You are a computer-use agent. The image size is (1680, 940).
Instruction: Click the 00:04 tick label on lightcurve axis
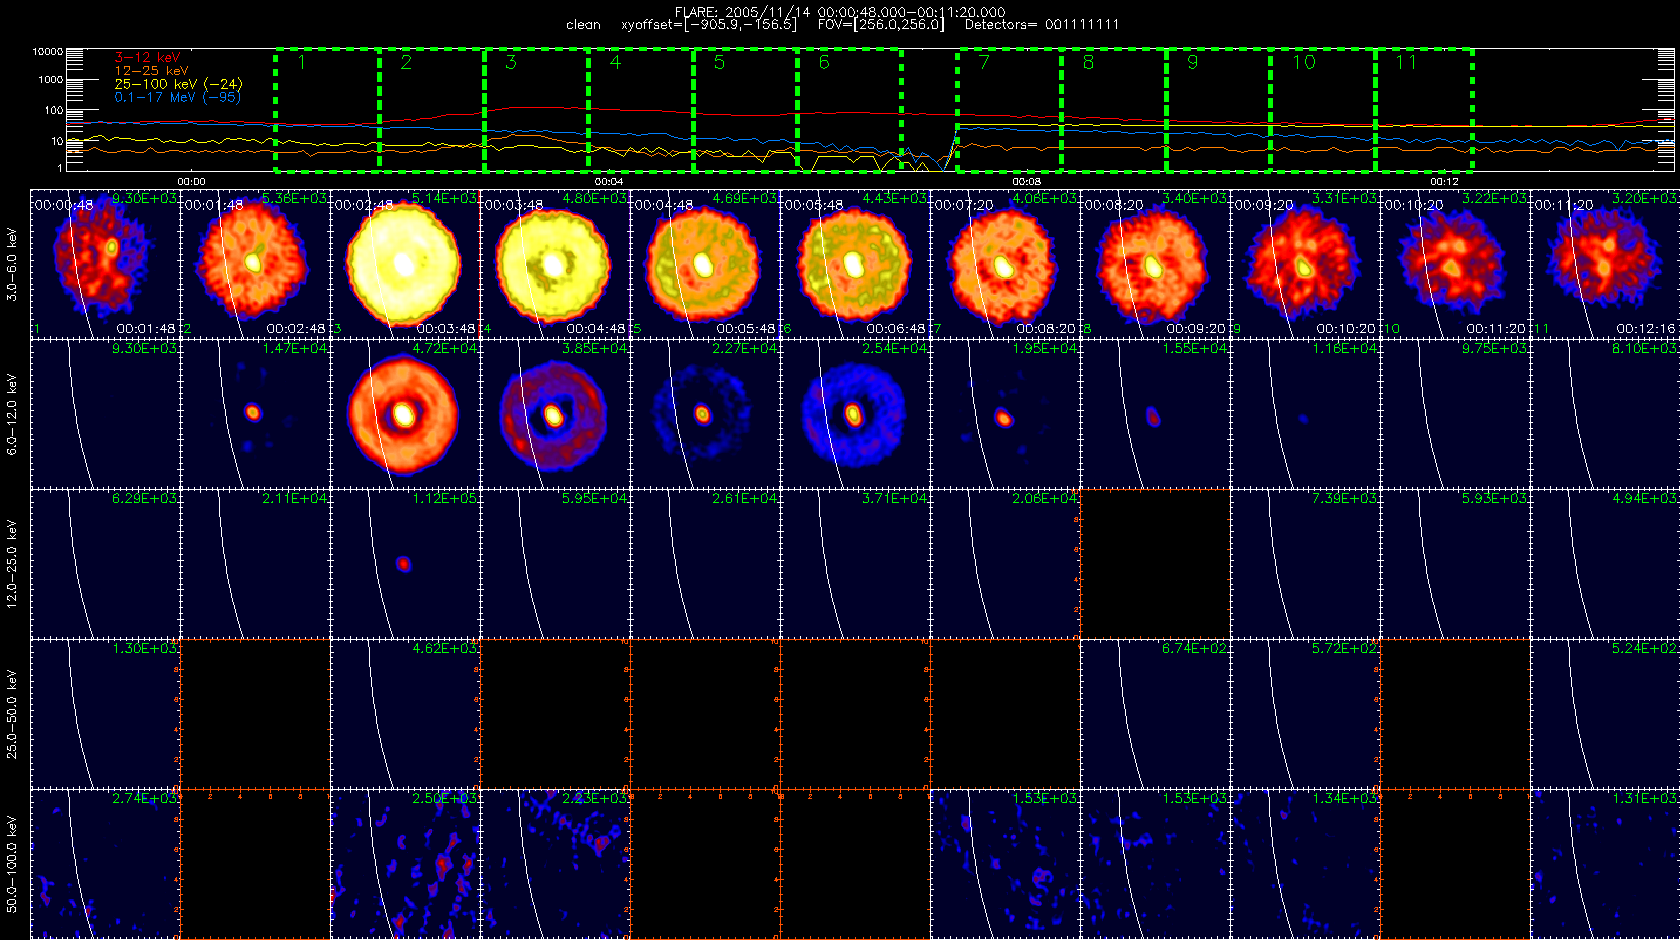pyautogui.click(x=609, y=181)
